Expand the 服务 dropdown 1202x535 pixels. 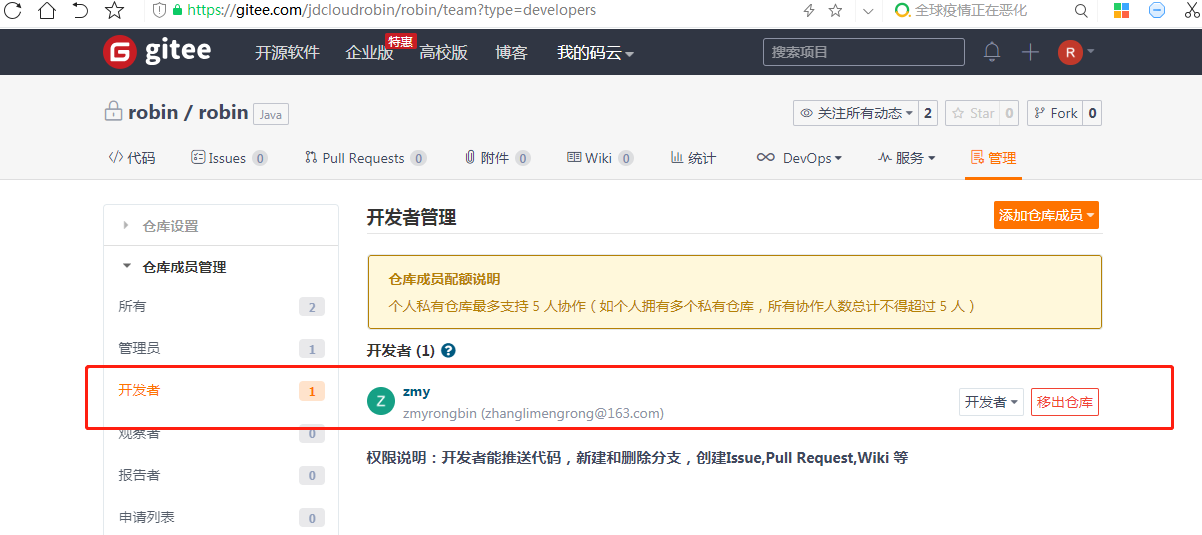point(906,158)
